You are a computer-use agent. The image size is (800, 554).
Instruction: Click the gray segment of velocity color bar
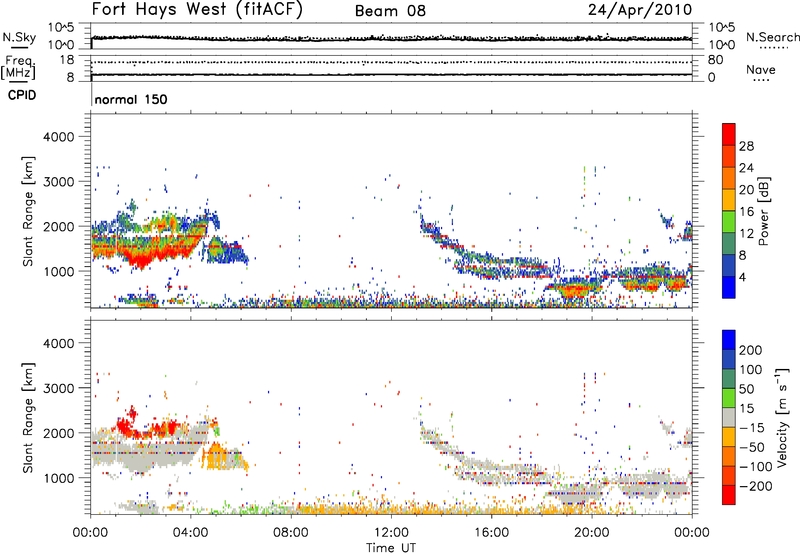(729, 418)
